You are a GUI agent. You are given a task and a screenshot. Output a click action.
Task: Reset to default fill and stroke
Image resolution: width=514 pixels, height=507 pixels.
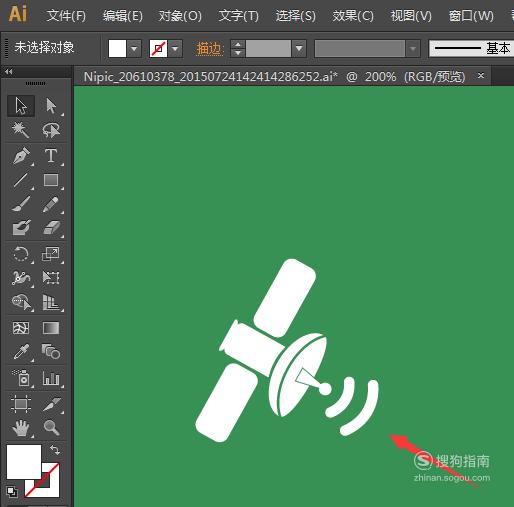coord(12,491)
